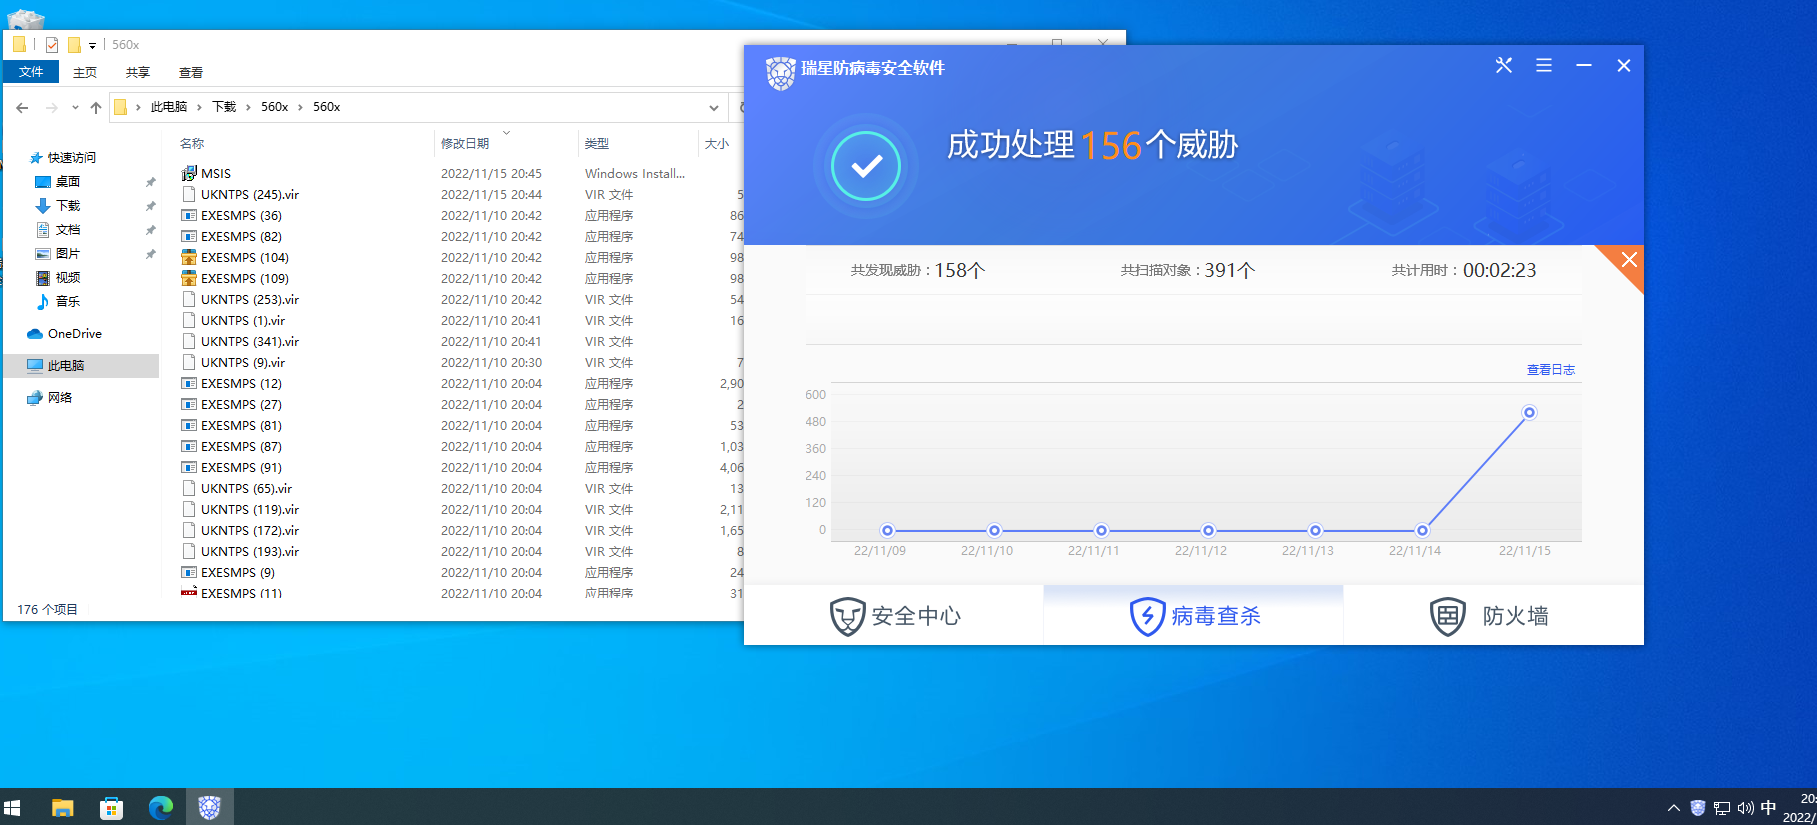Click the New Folder icon in the quick access toolbar
The height and width of the screenshot is (825, 1817).
74,45
